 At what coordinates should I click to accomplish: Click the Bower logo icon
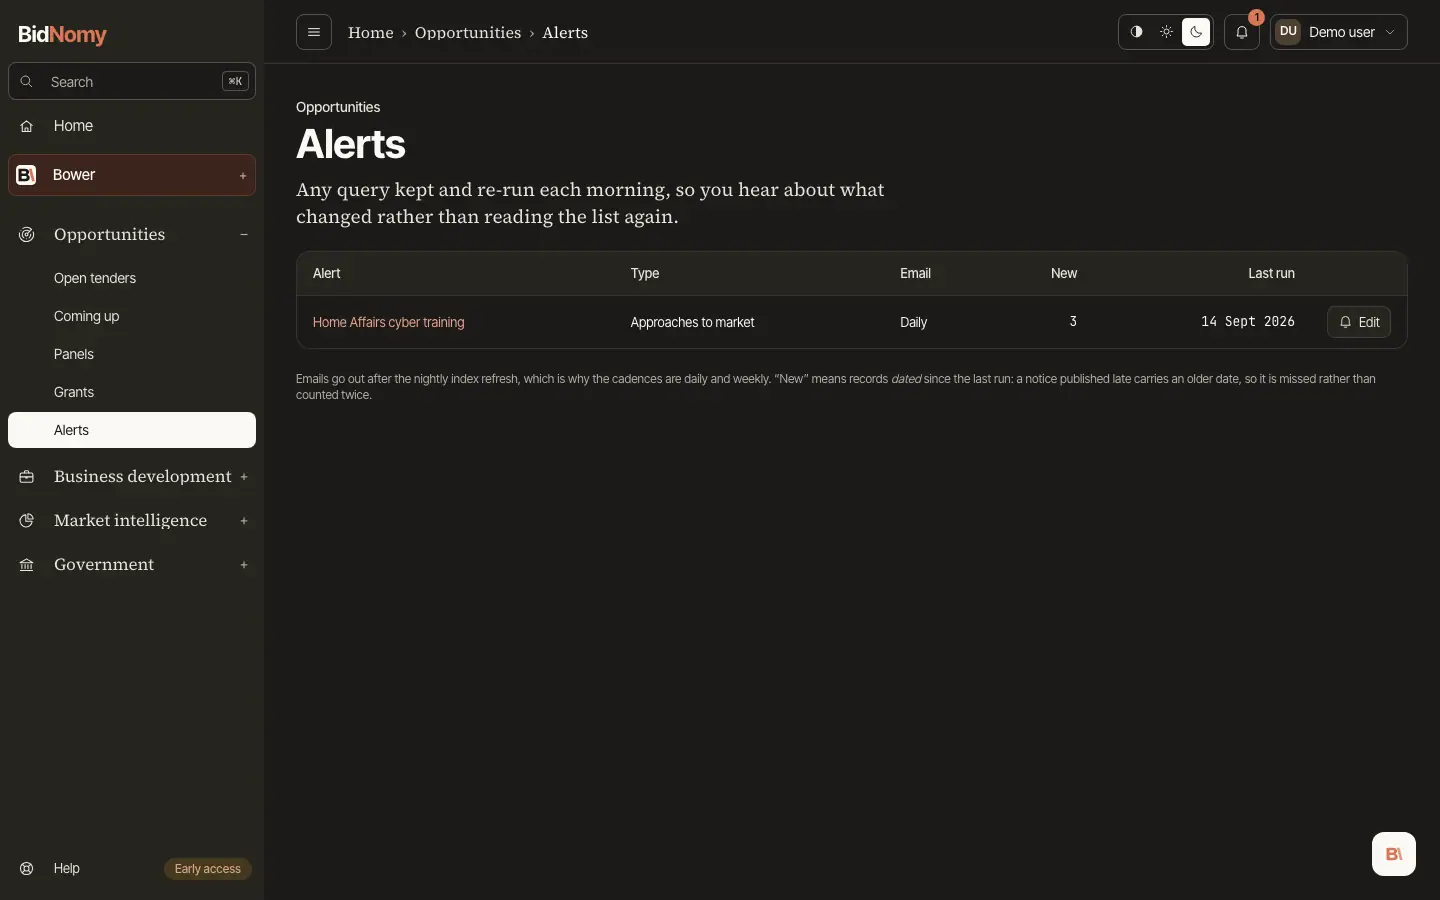pyautogui.click(x=27, y=175)
